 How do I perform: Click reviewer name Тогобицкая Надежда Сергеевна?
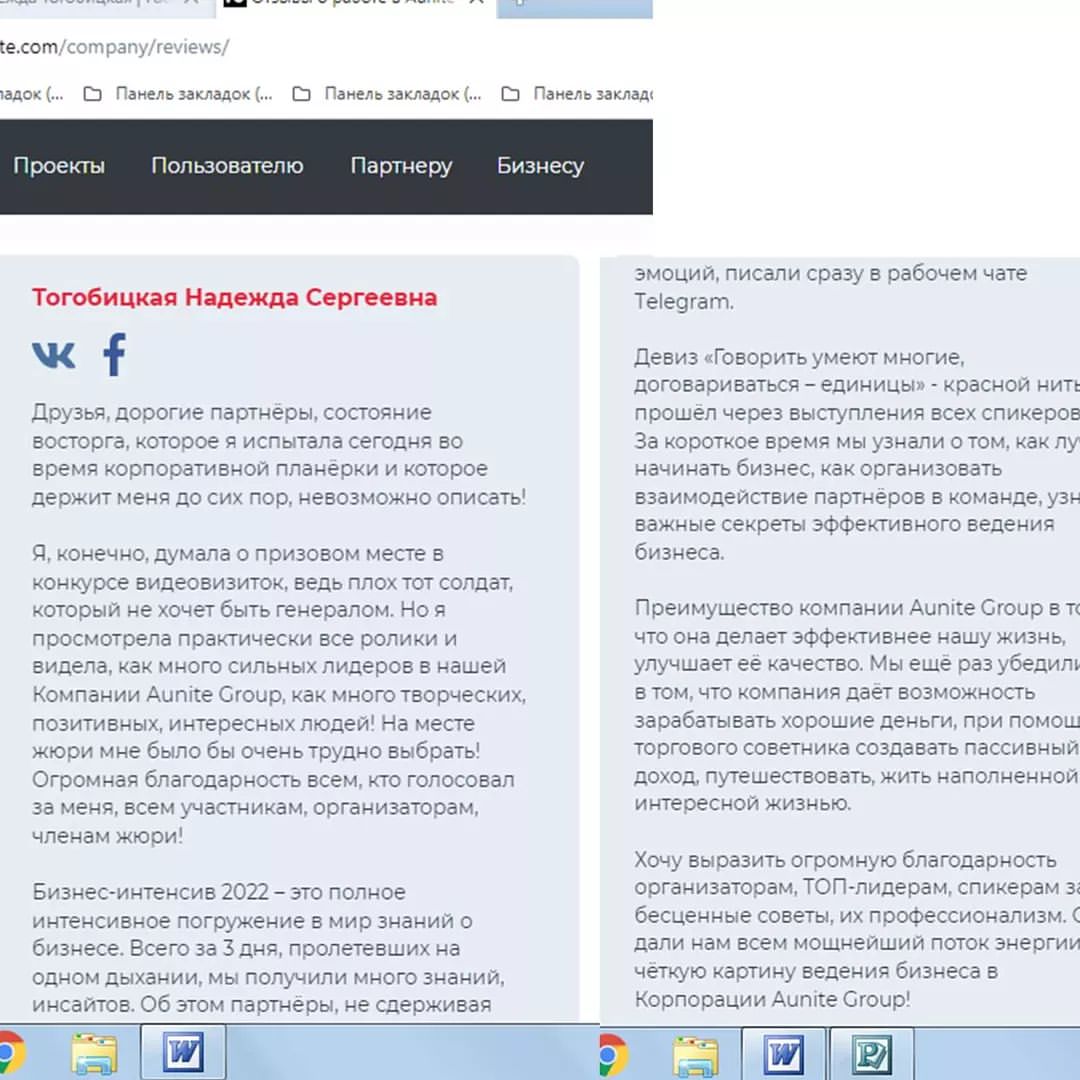point(234,298)
